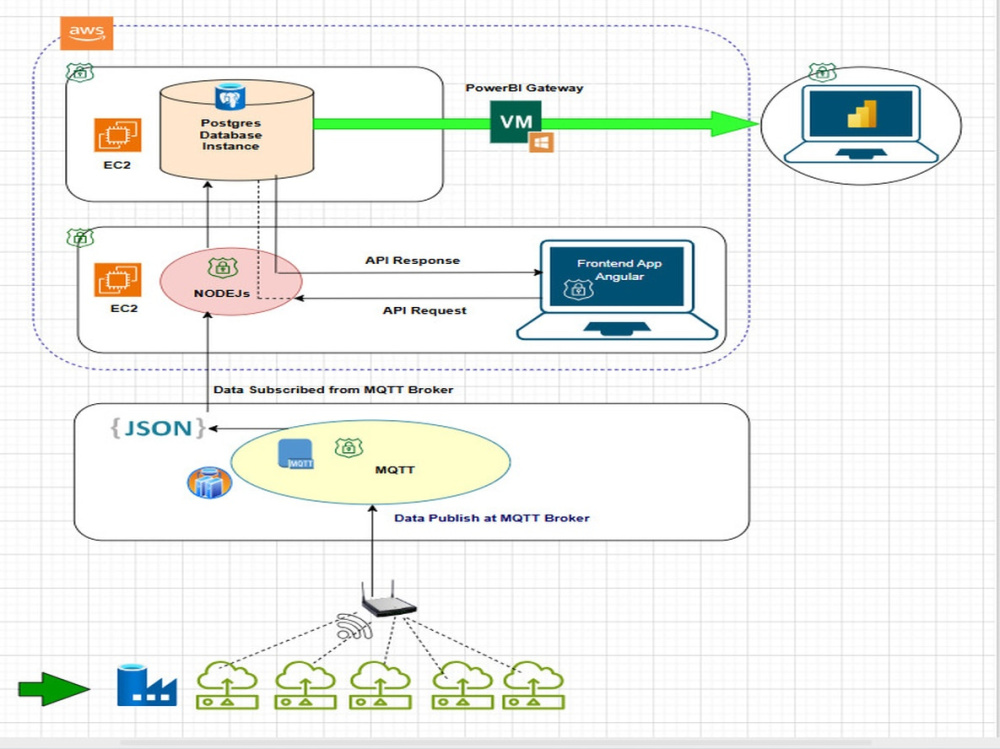Select the IoT cloud device icon nearest the factory
1000x749 pixels.
(227, 686)
